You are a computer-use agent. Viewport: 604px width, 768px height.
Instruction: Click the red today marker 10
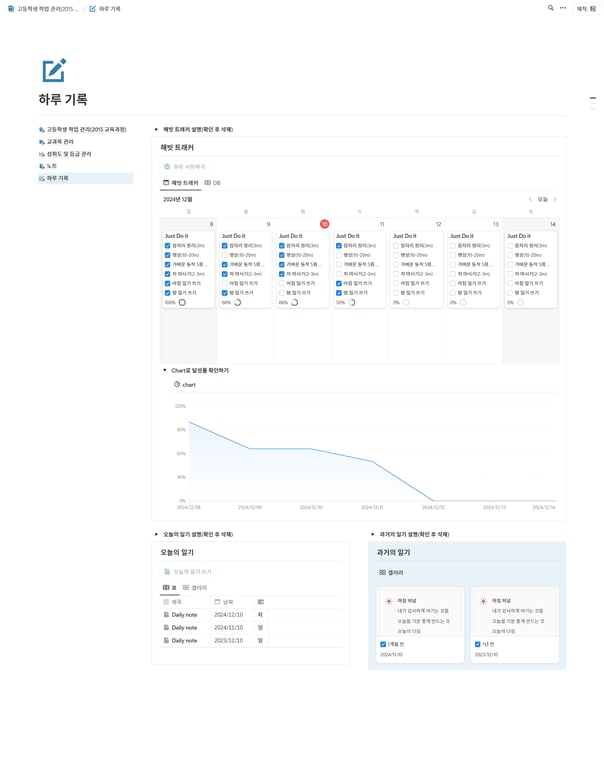click(324, 224)
